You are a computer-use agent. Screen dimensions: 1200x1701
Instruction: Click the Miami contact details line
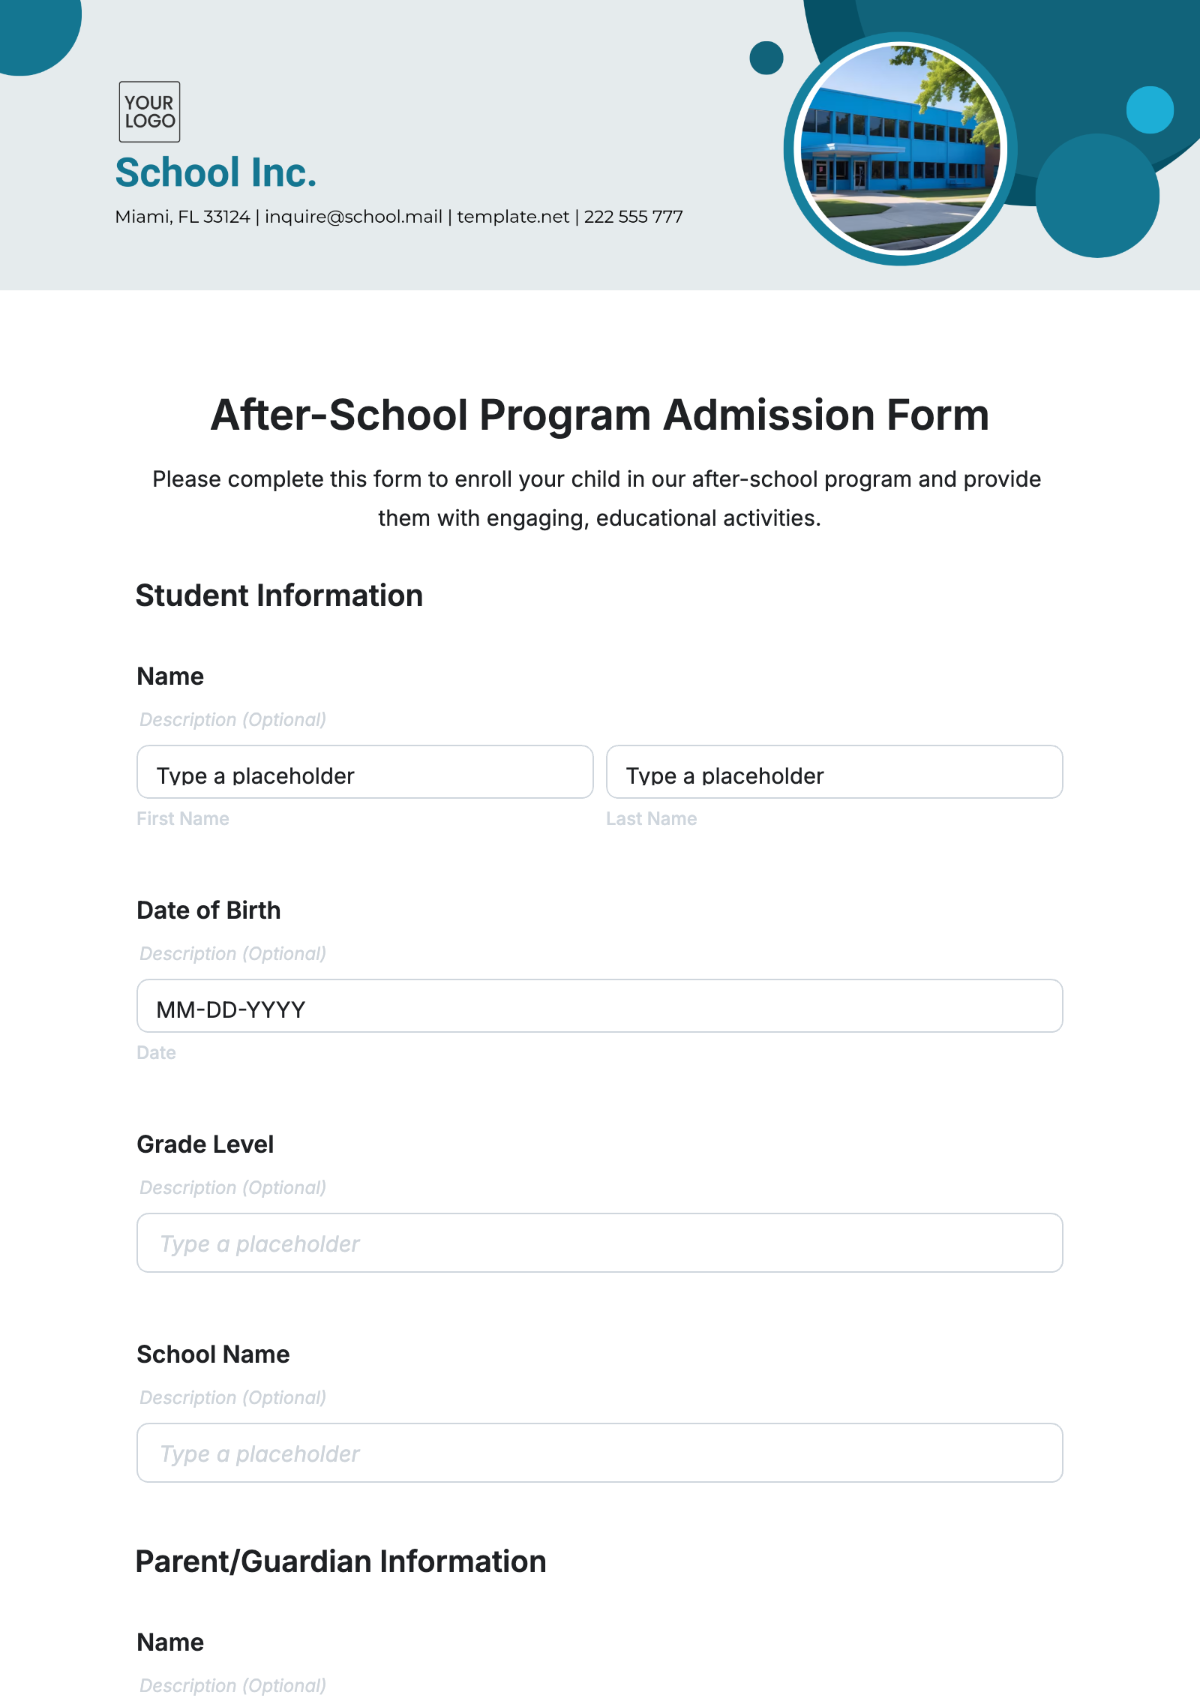click(x=399, y=217)
